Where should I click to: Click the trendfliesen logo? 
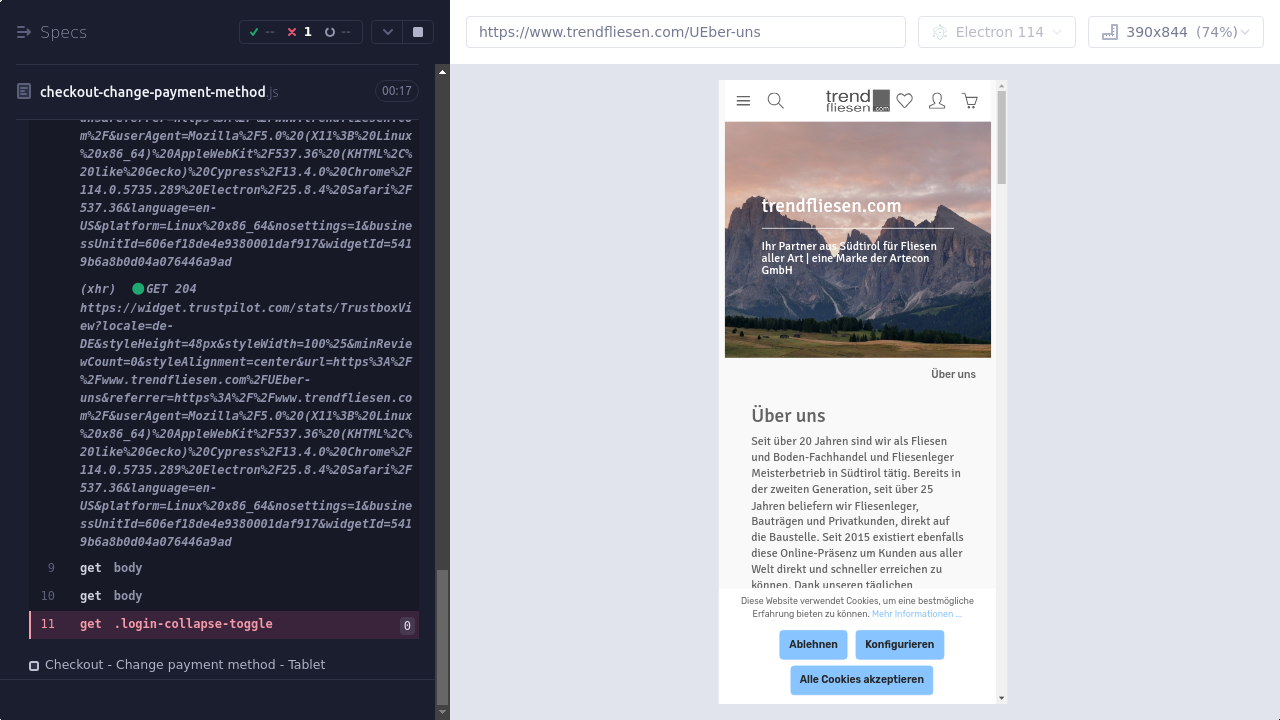(857, 101)
